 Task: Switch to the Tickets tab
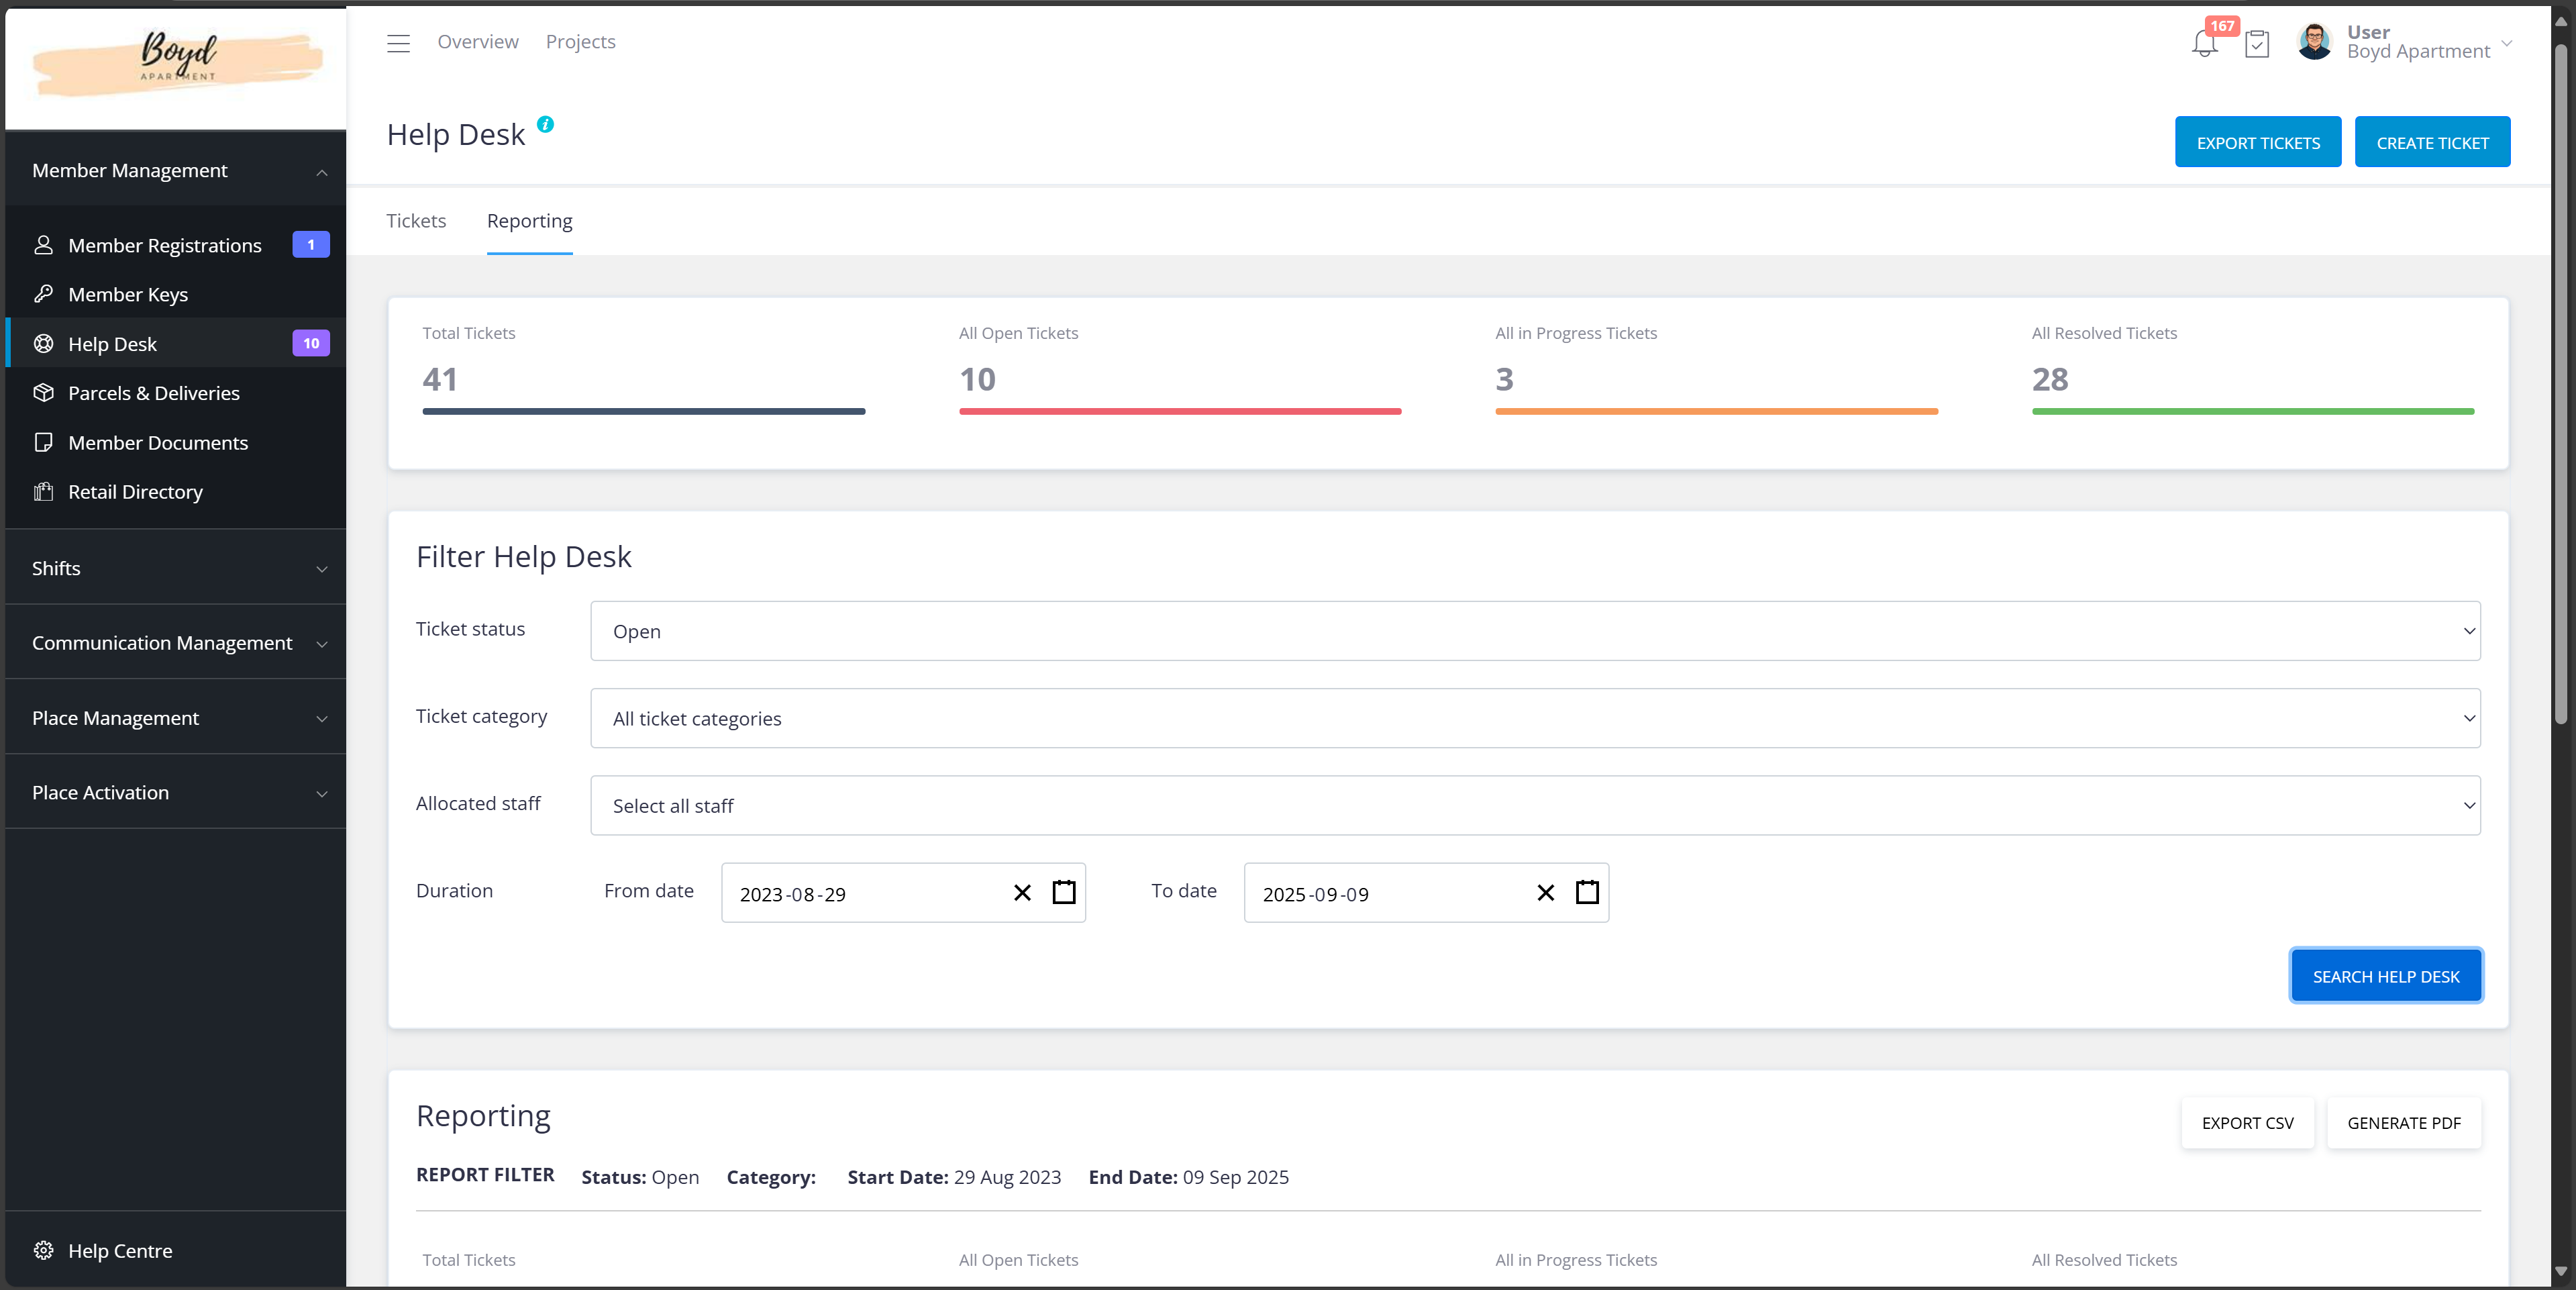[416, 221]
